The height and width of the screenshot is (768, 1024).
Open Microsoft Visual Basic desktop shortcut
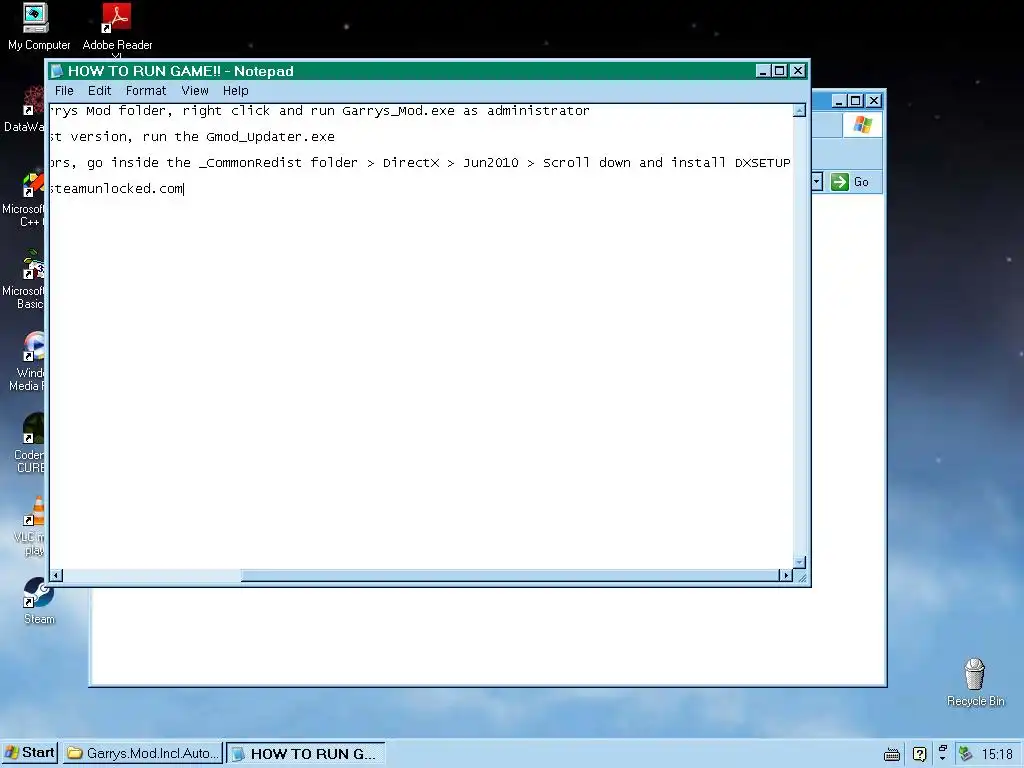[x=24, y=280]
